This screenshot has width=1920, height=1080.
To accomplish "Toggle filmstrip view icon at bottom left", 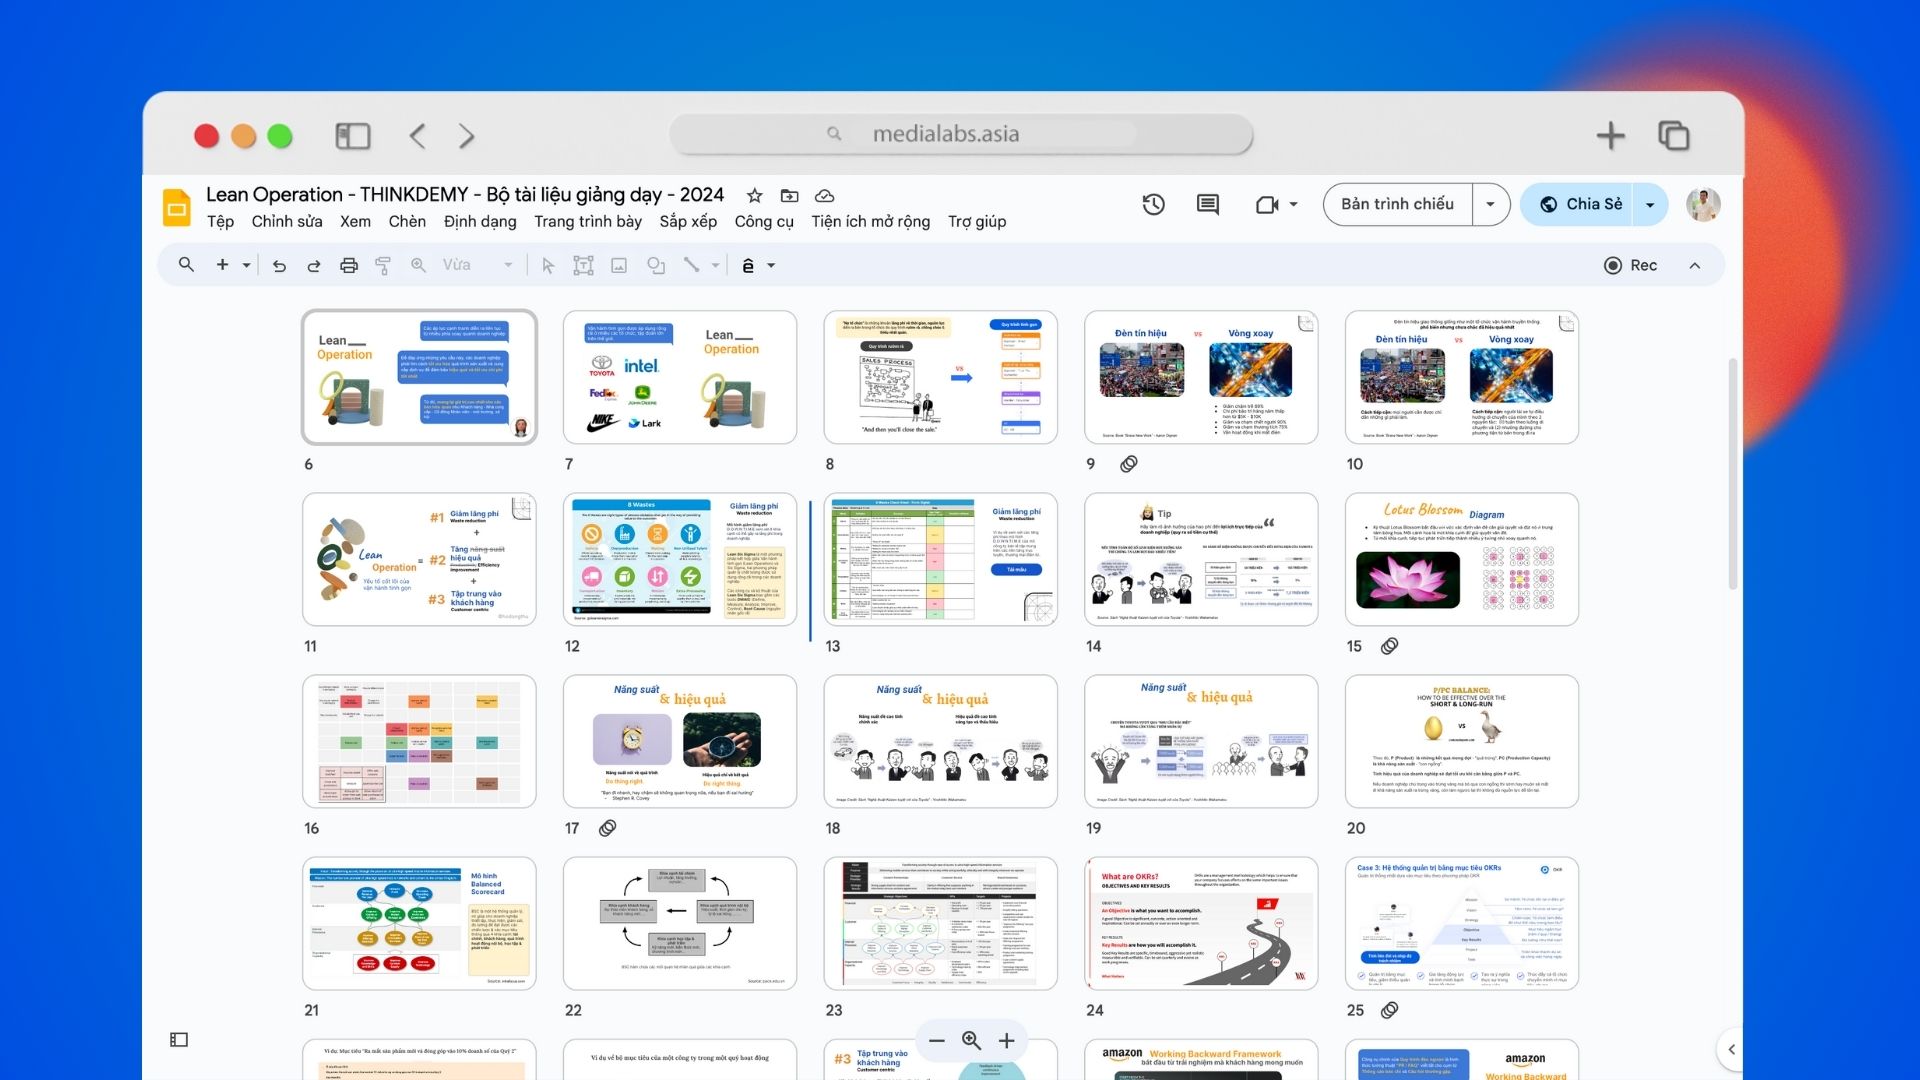I will [x=179, y=1040].
